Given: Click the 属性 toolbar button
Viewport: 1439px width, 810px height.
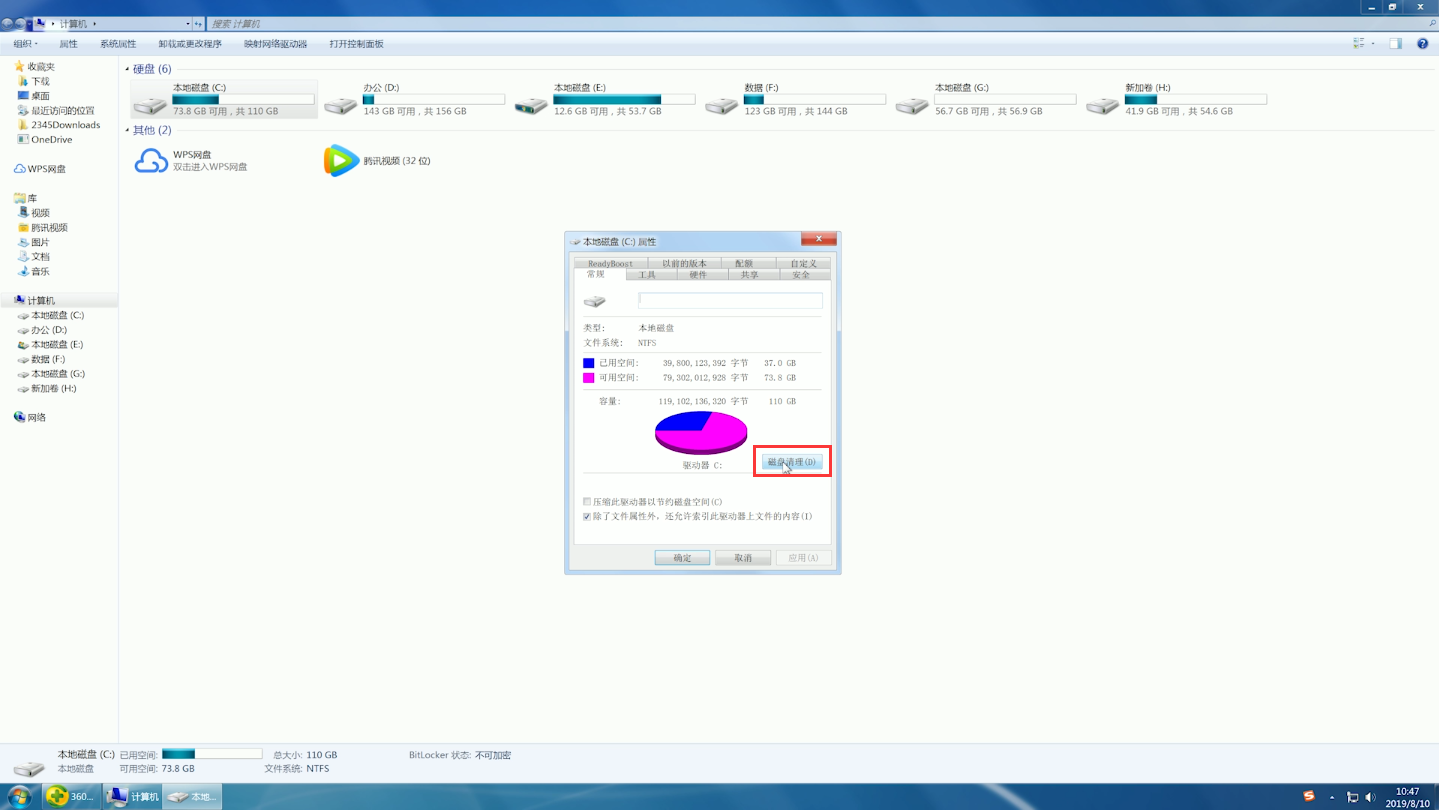Looking at the screenshot, I should pyautogui.click(x=68, y=44).
